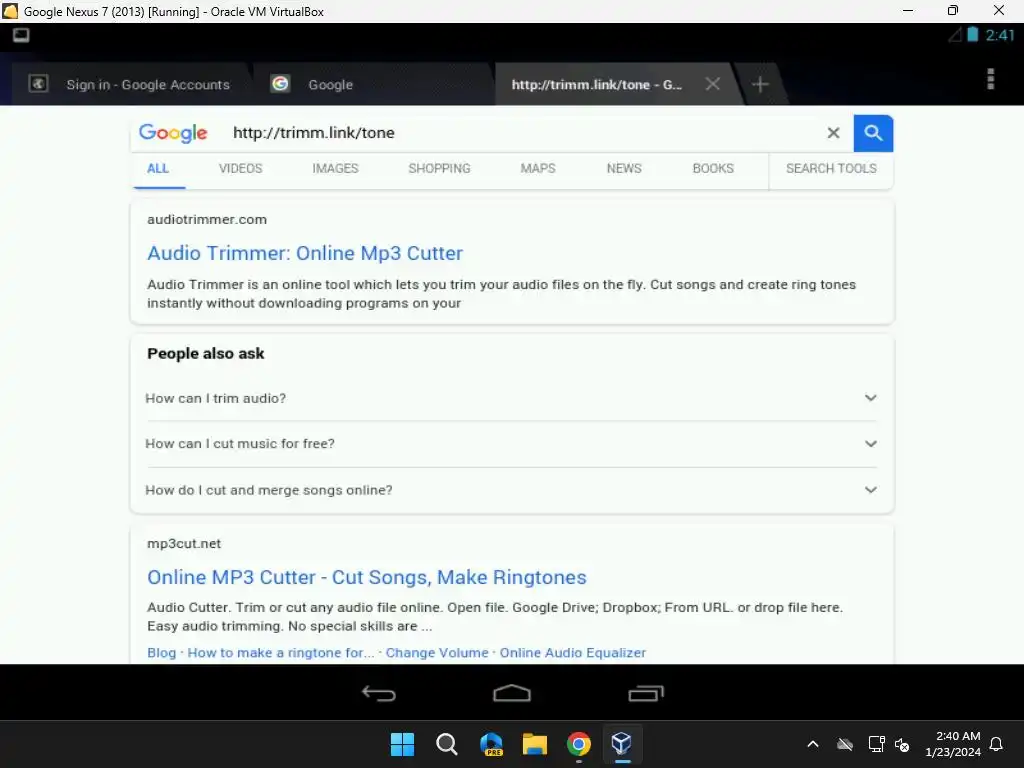The image size is (1024, 768).
Task: Click the Android screenshot notification icon
Action: tap(21, 35)
